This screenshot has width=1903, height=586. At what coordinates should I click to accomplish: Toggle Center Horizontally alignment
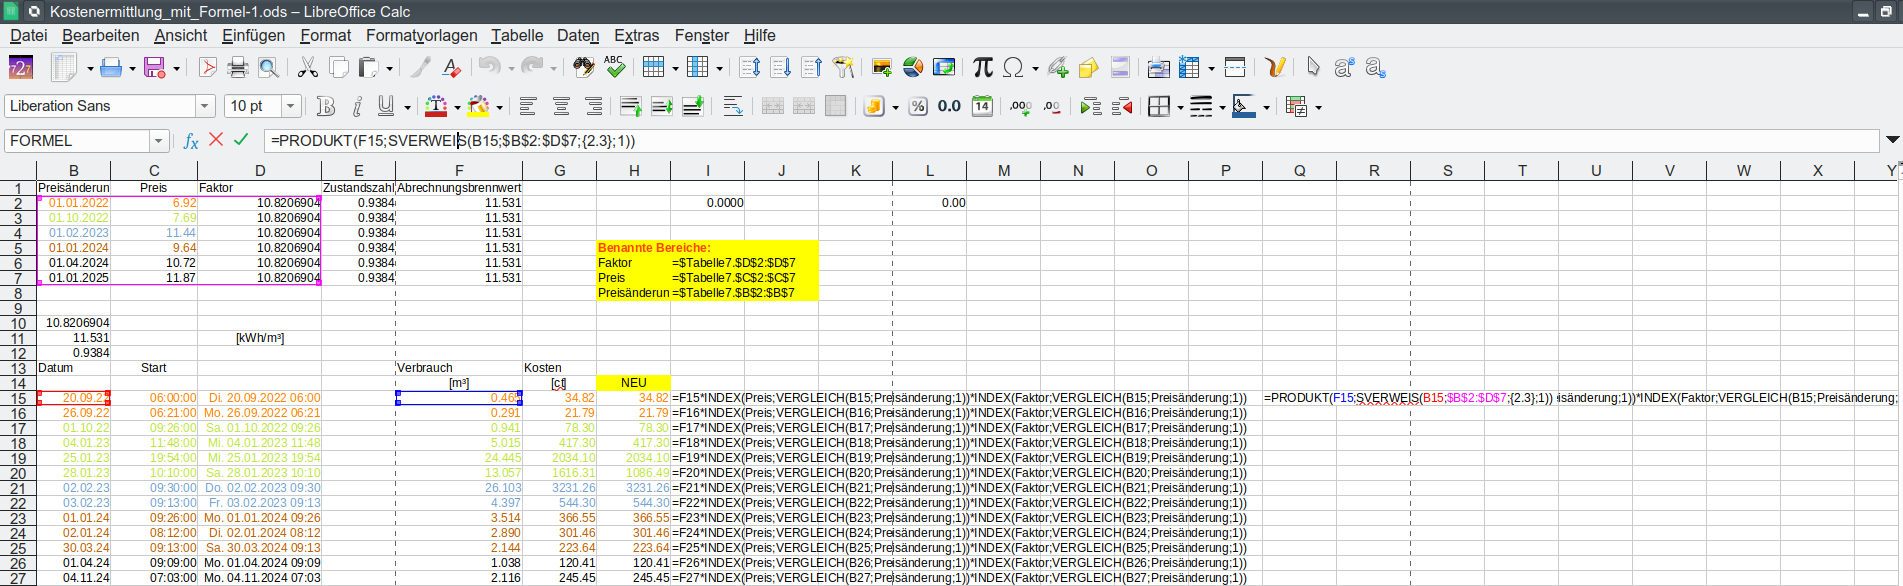click(x=561, y=106)
